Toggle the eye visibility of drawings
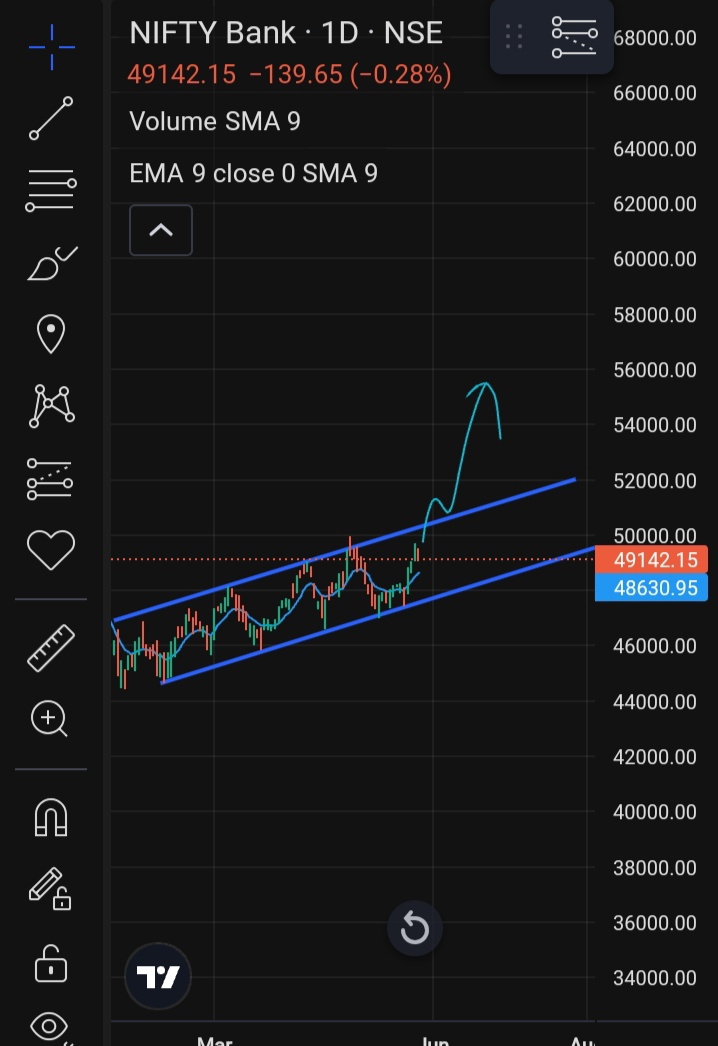 tap(50, 1026)
